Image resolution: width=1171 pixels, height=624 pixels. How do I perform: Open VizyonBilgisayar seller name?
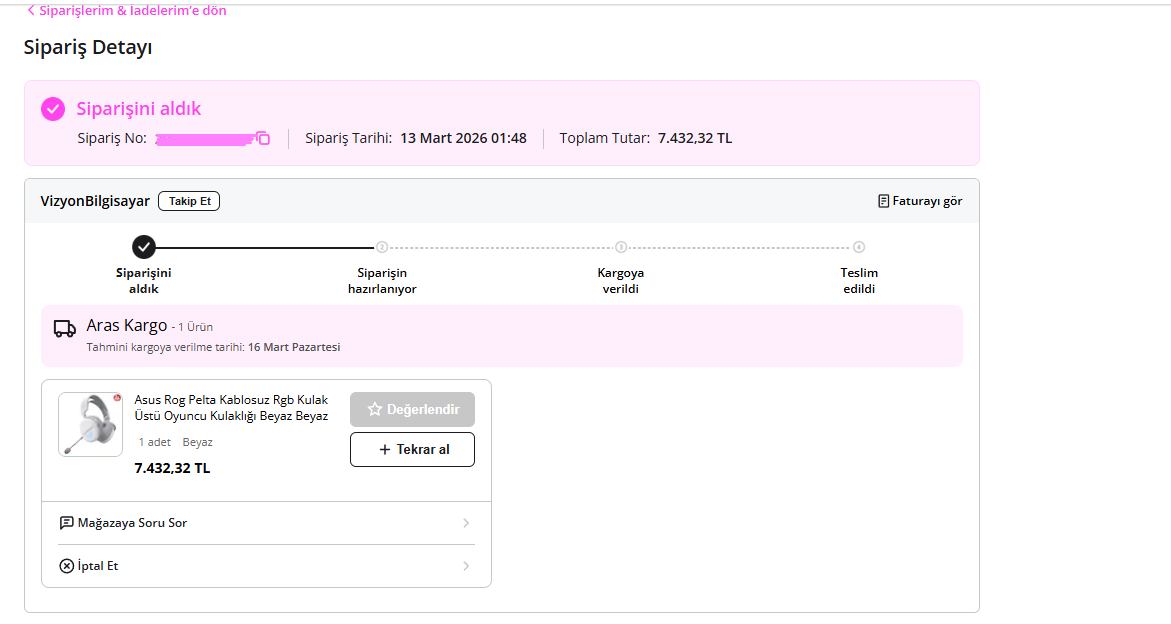(x=95, y=201)
